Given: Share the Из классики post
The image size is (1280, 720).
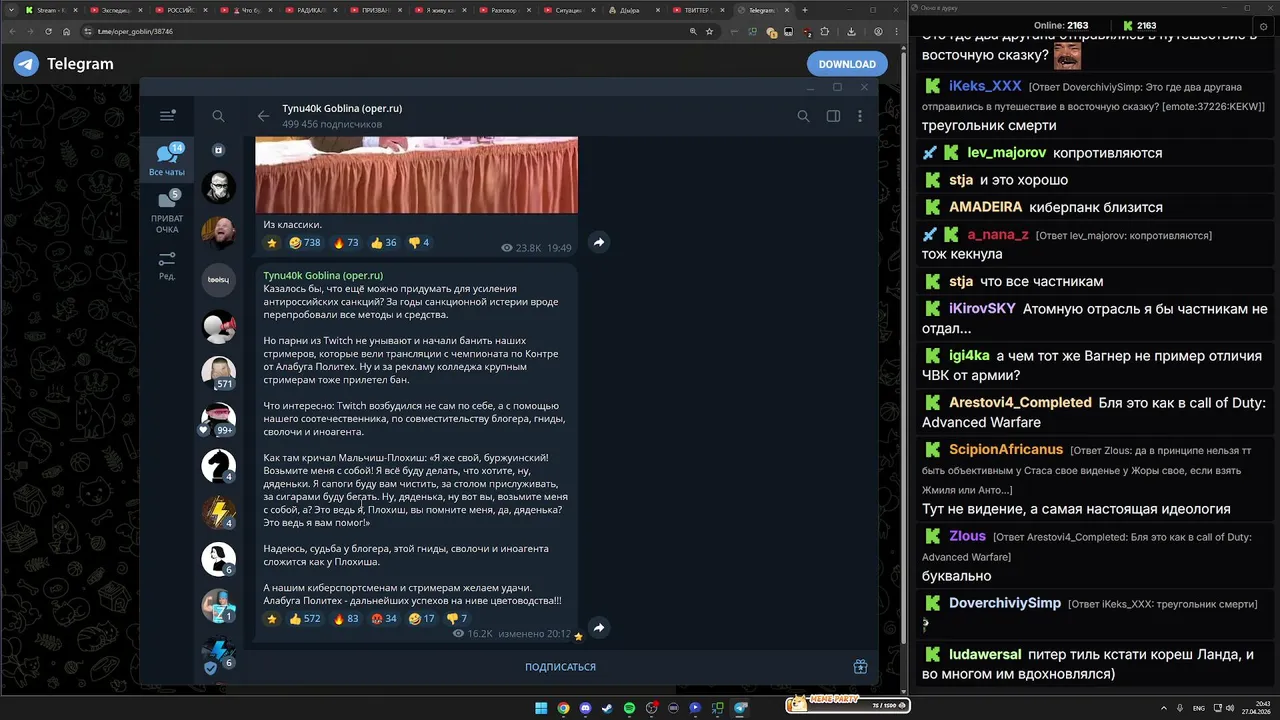Looking at the screenshot, I should coord(598,242).
